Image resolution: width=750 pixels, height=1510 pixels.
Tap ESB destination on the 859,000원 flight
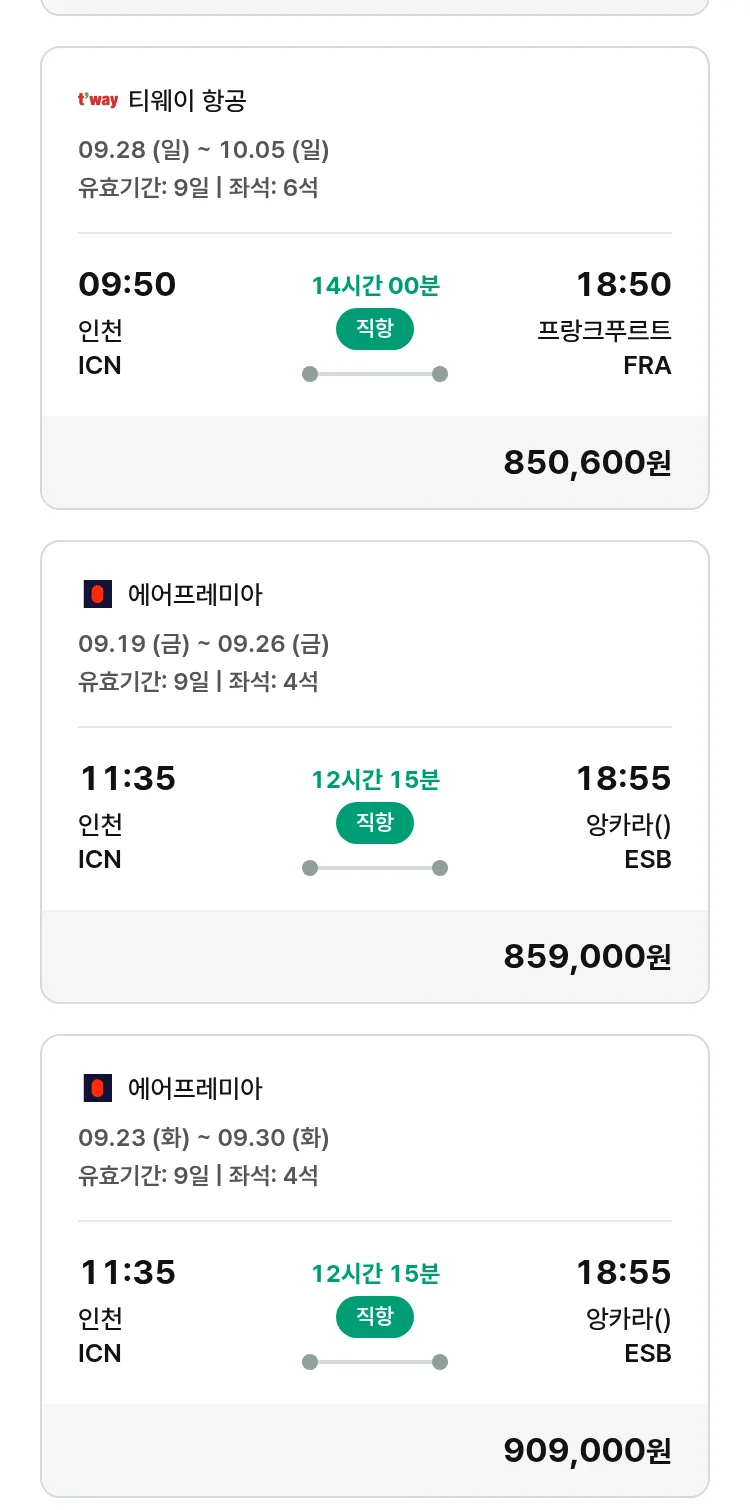647,859
